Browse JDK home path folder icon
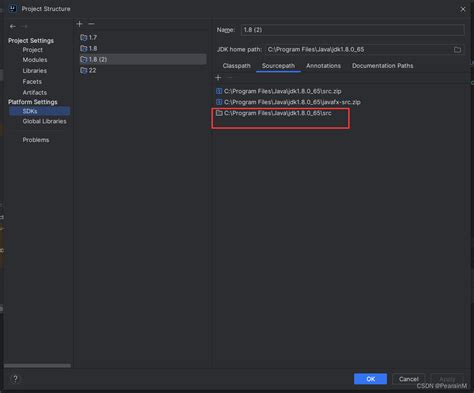The height and width of the screenshot is (393, 474). (457, 50)
